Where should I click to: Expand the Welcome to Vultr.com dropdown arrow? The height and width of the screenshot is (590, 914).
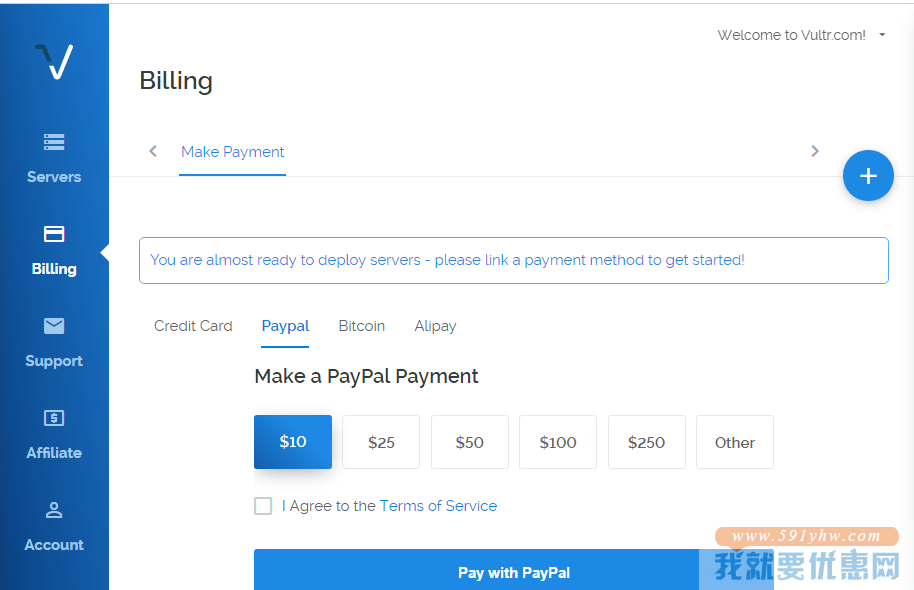[883, 35]
